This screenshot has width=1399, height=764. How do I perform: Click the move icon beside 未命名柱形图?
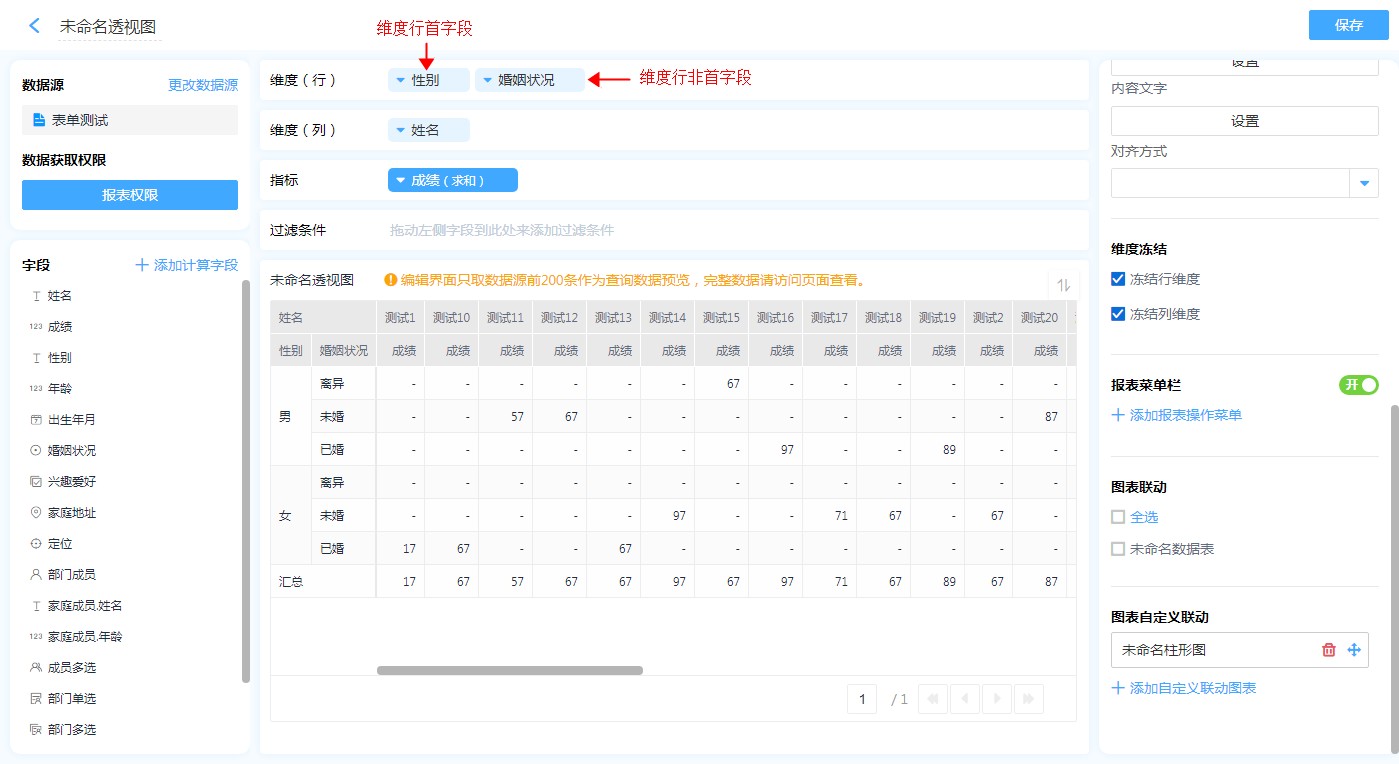tap(1354, 650)
